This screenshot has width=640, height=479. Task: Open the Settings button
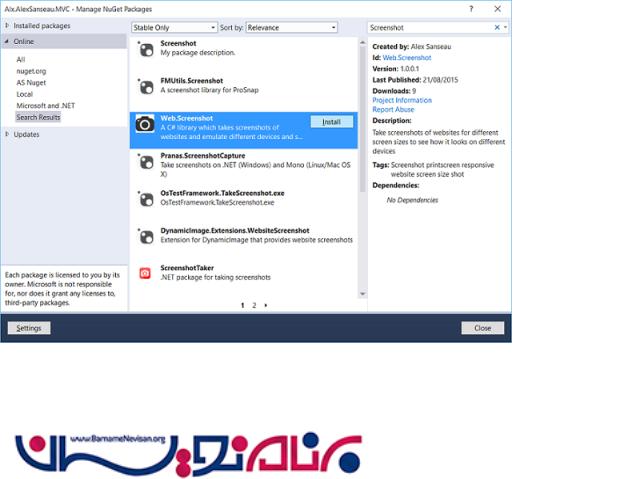[29, 328]
